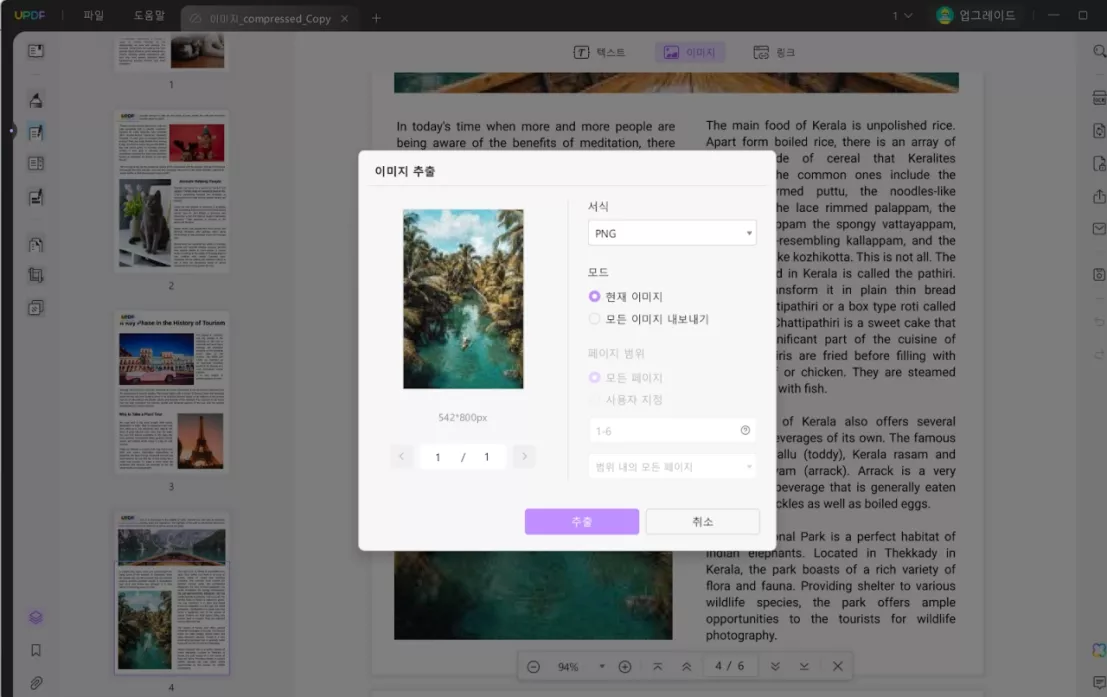Select 모든 페이지 radio option

(594, 378)
